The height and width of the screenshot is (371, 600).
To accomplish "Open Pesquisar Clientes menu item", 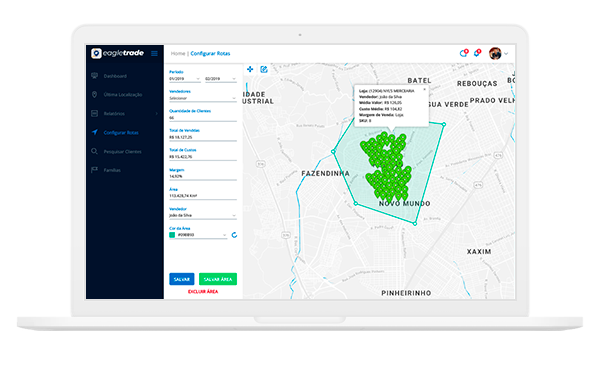I will [122, 152].
